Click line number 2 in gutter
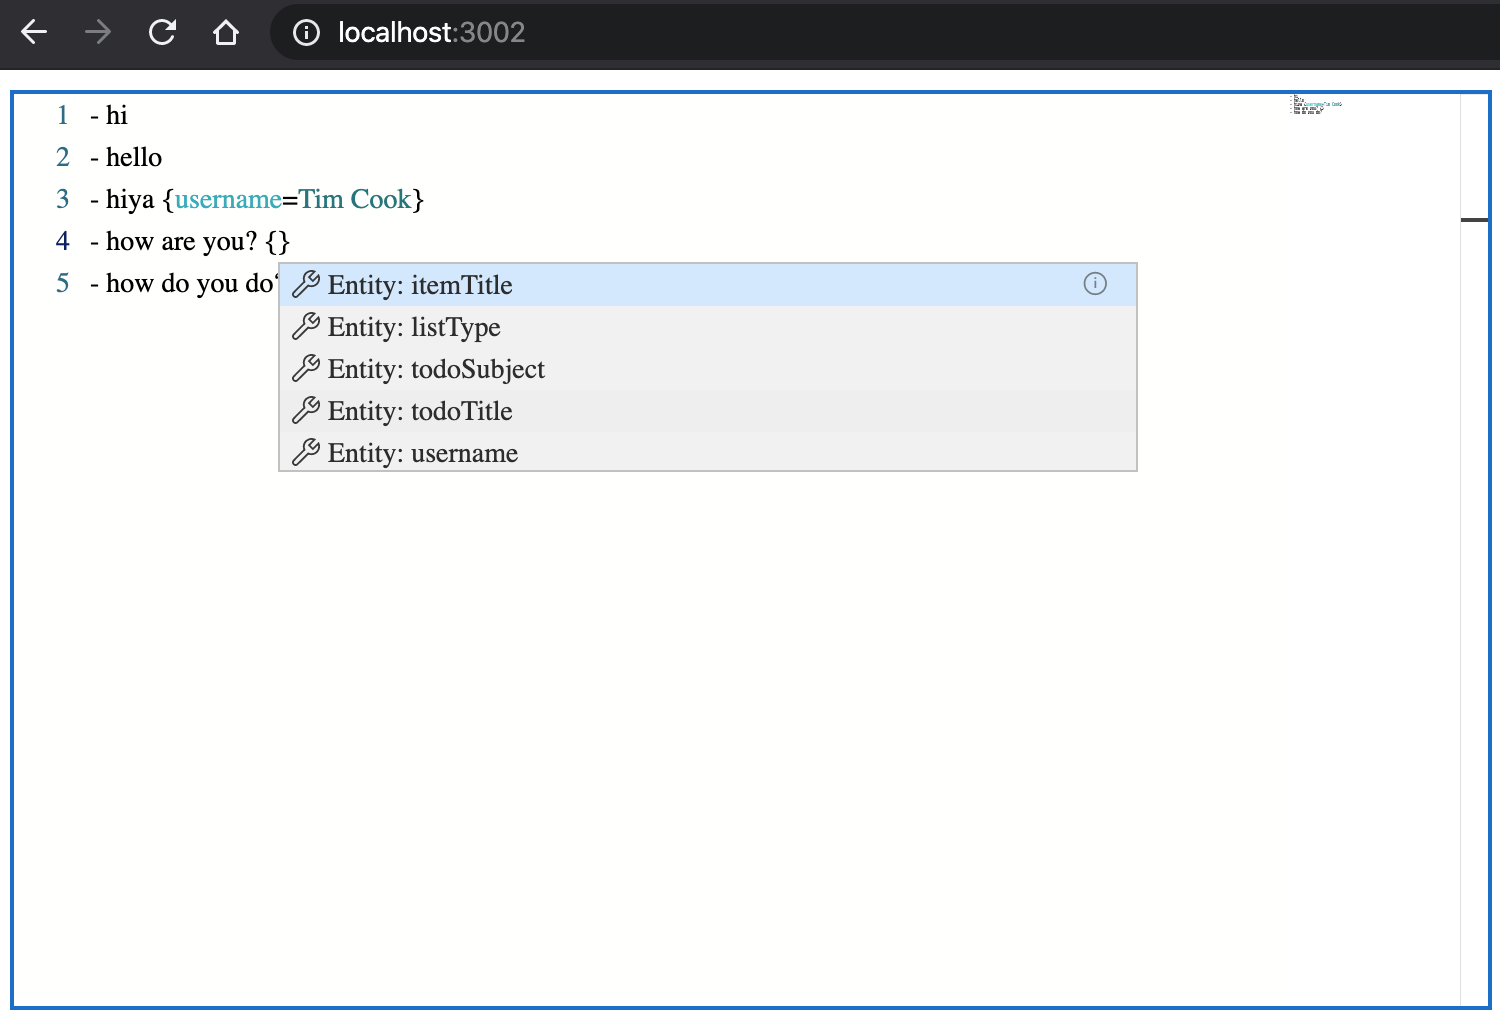Screen dimensions: 1500x1032 coord(63,157)
